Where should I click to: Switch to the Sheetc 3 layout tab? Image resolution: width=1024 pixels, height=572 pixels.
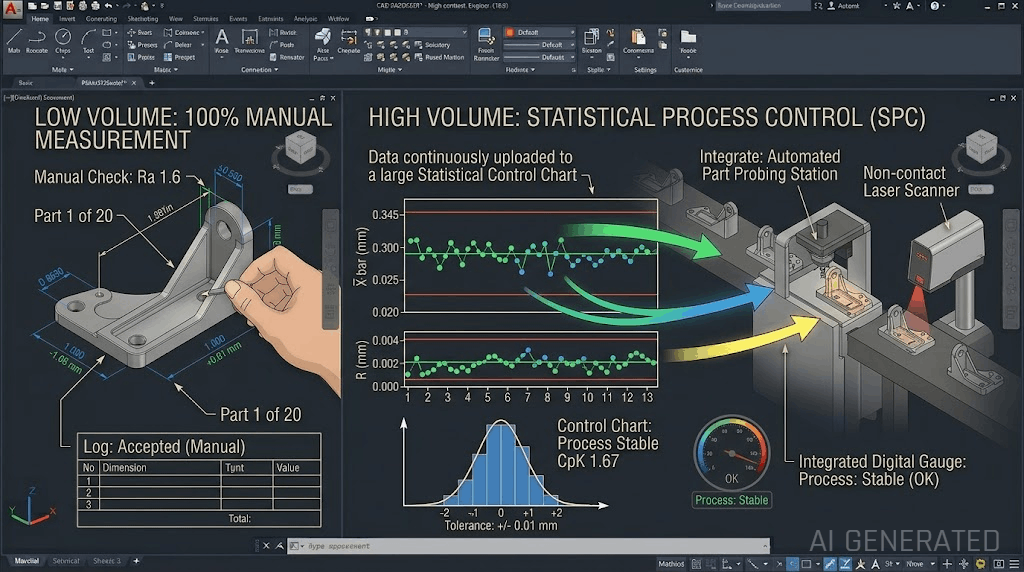107,561
